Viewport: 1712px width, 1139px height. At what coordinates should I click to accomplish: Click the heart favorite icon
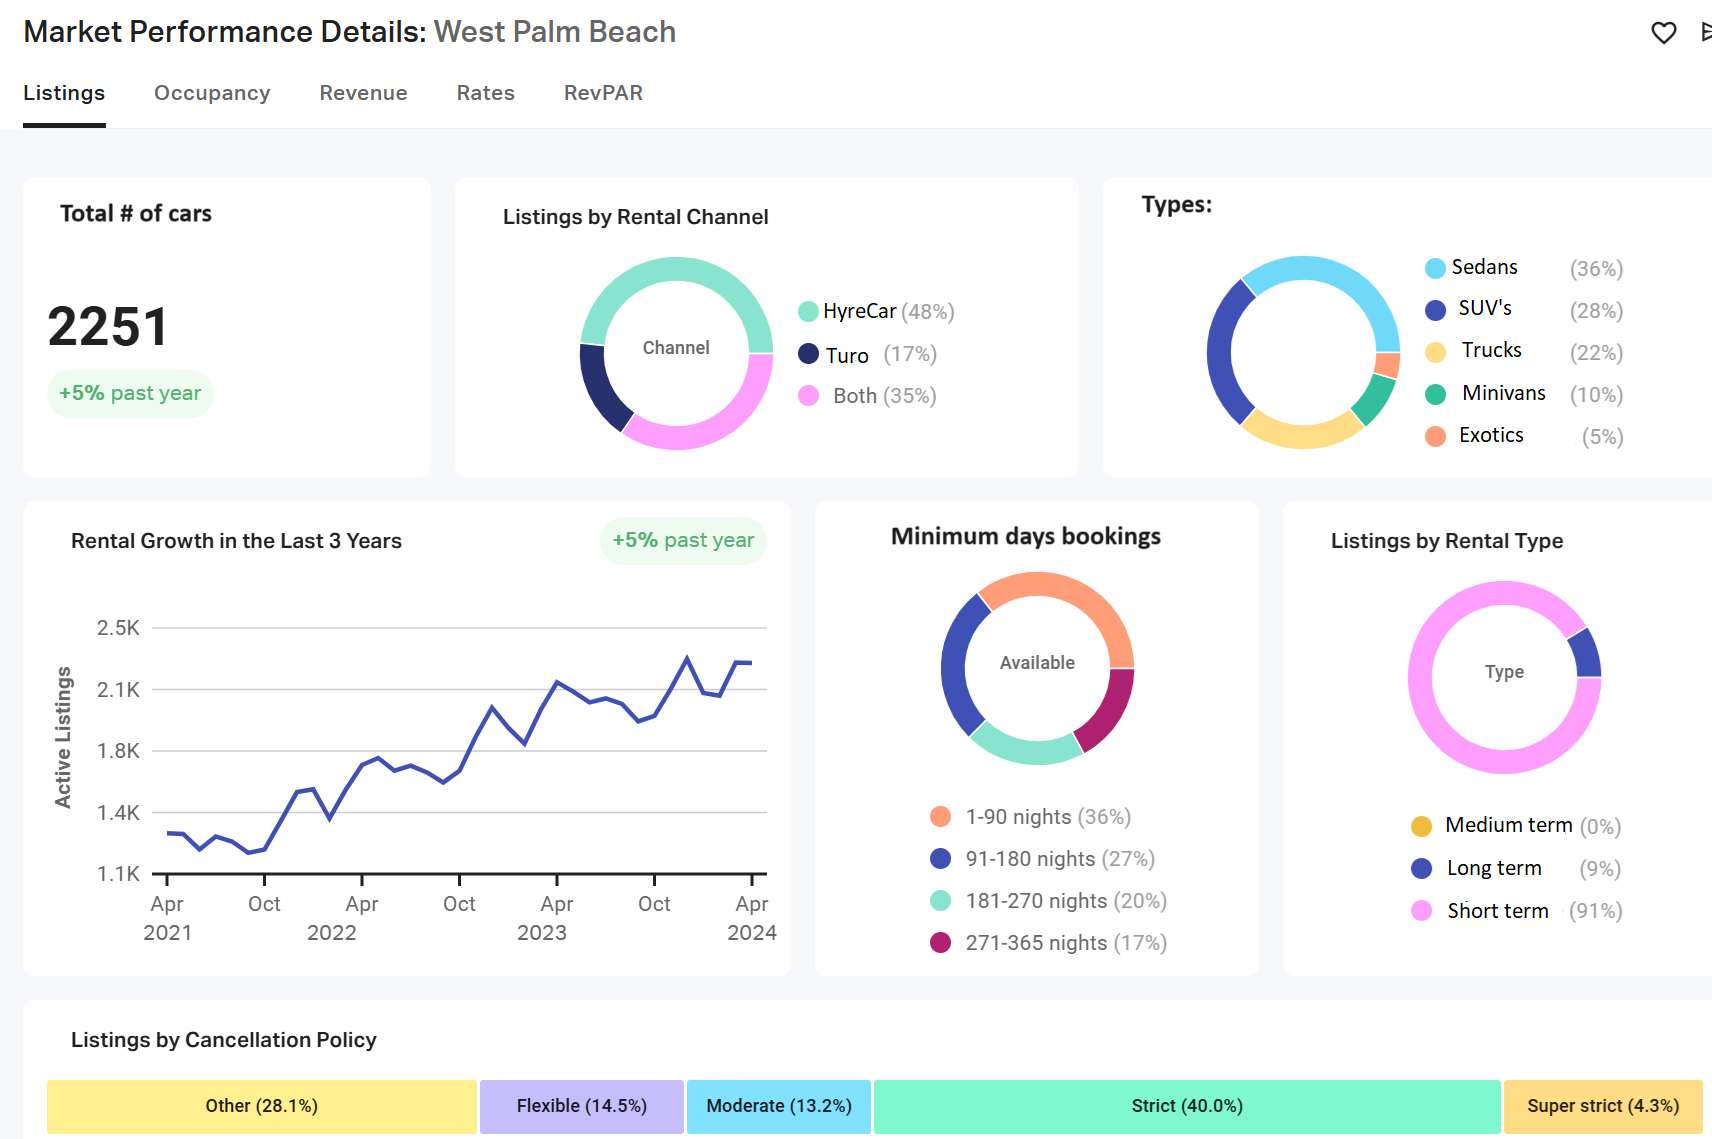[x=1663, y=33]
